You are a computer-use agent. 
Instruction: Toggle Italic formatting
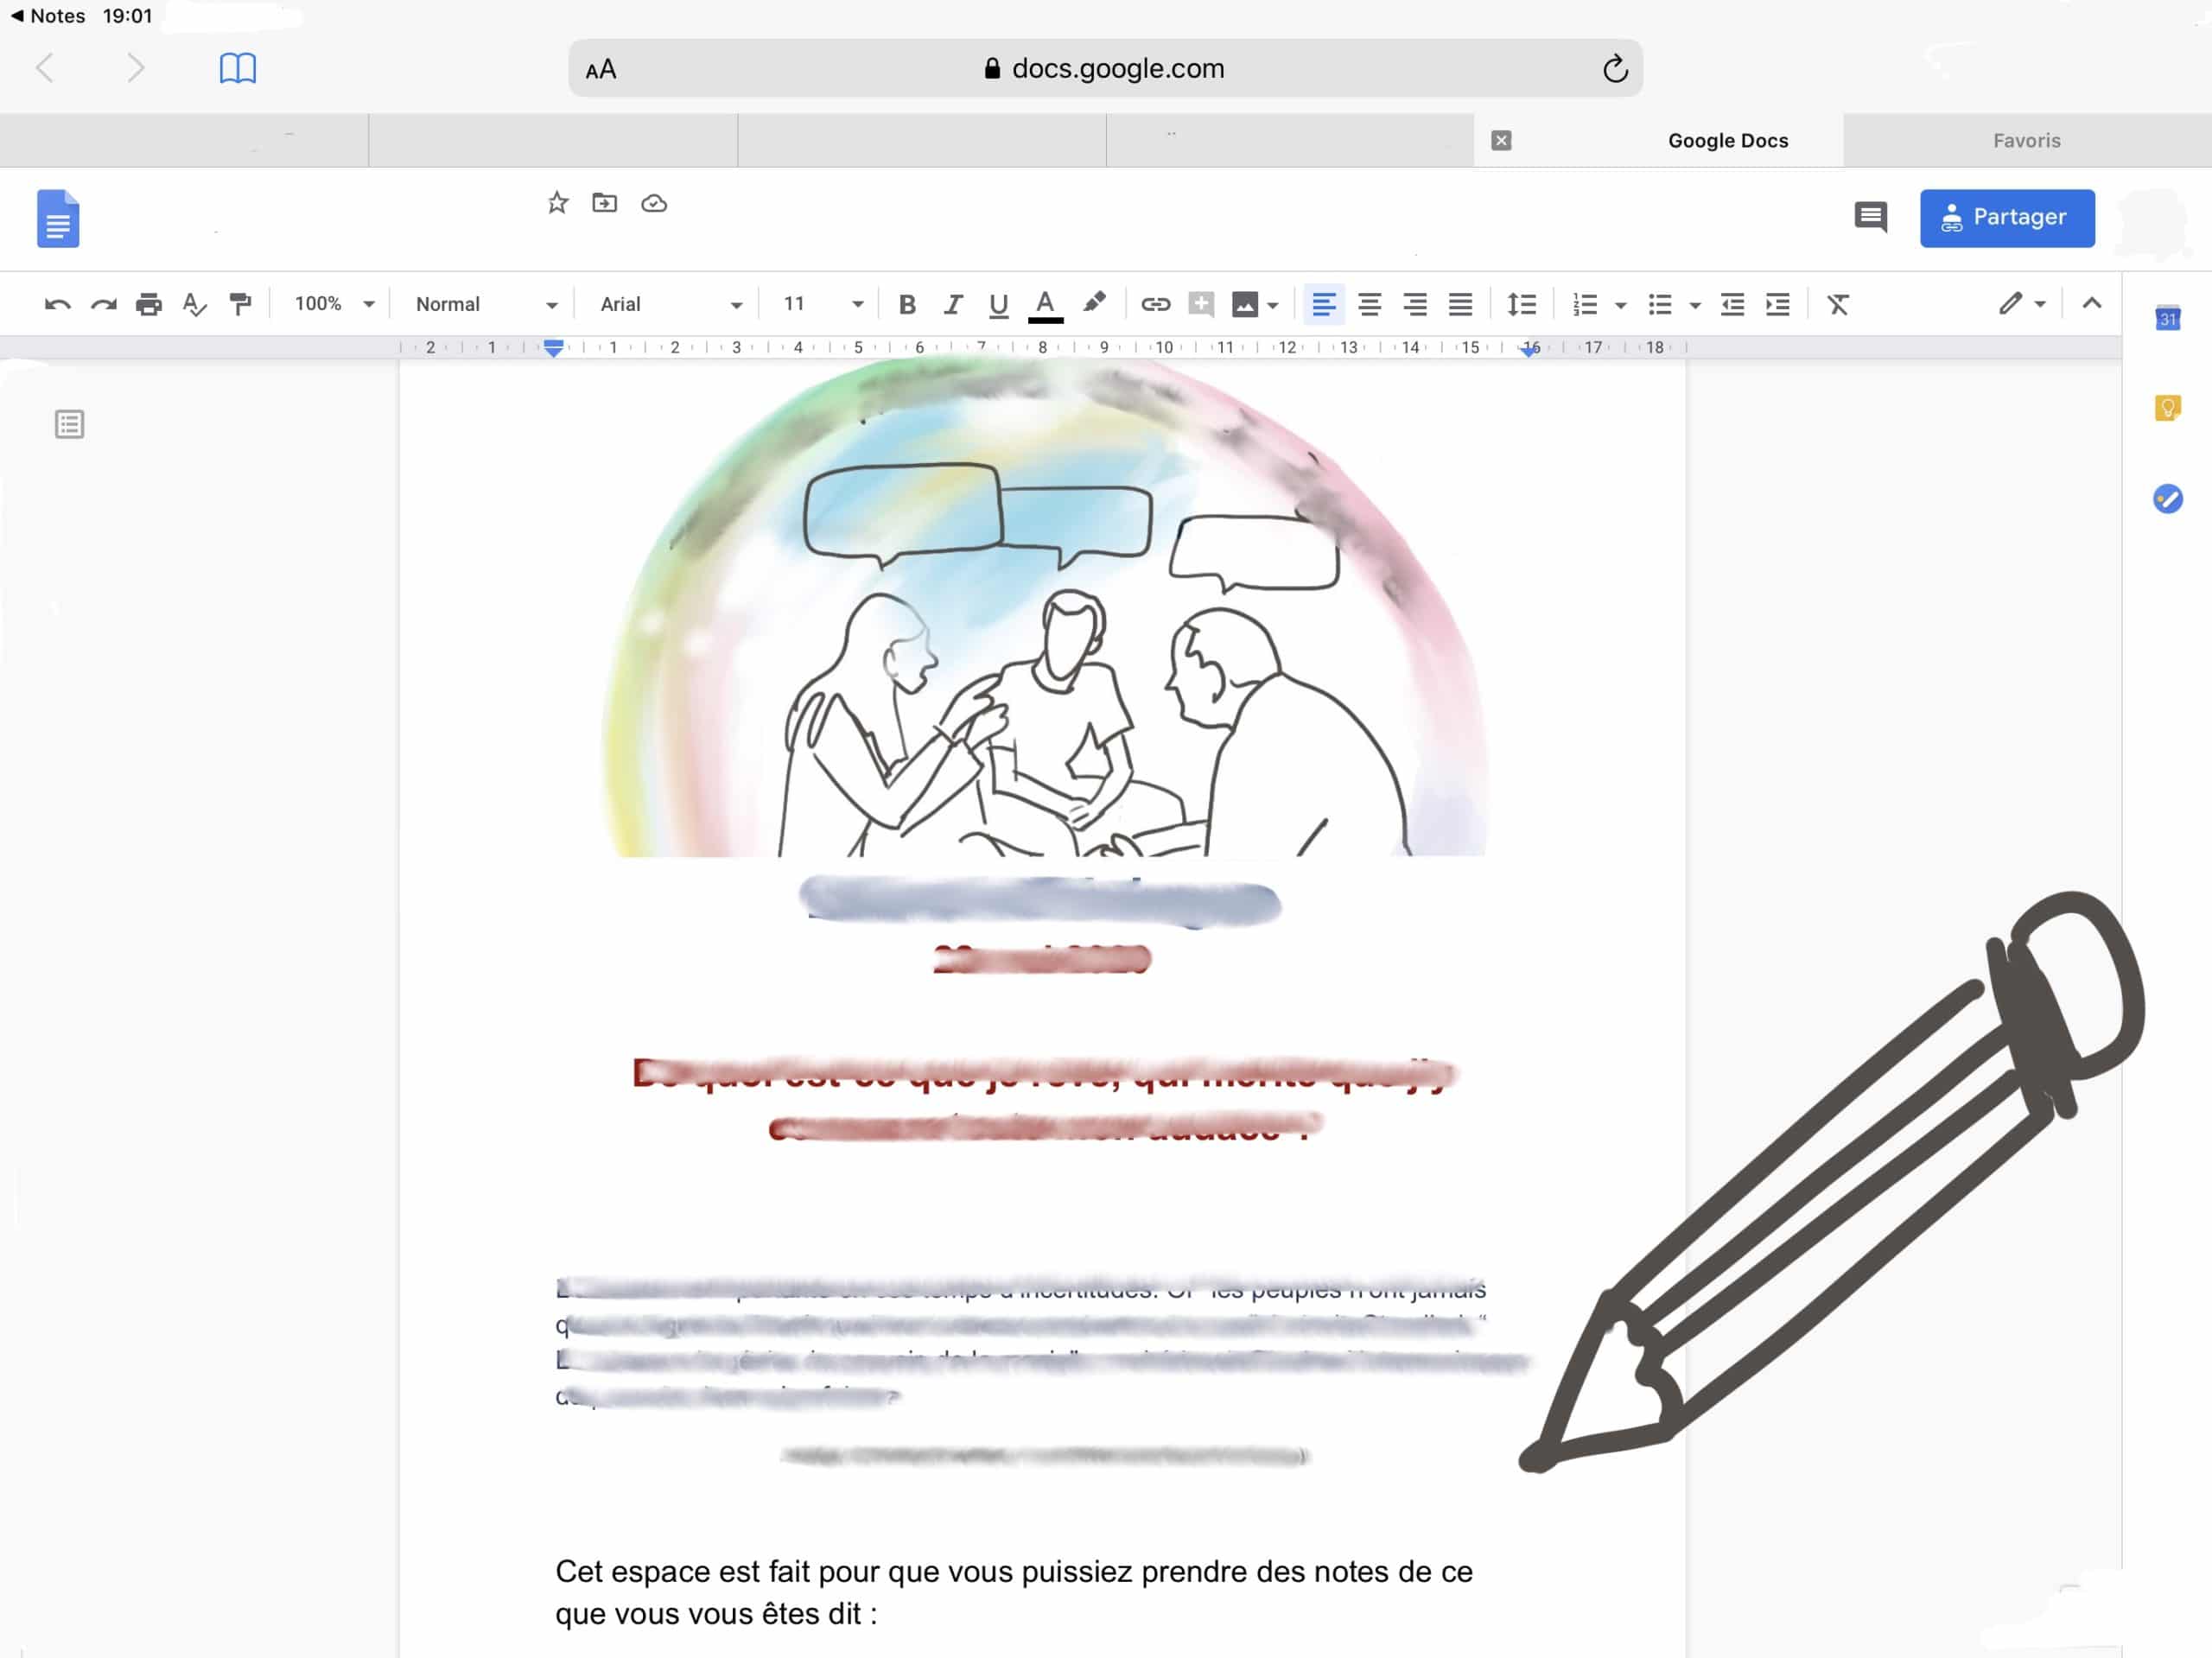(953, 304)
